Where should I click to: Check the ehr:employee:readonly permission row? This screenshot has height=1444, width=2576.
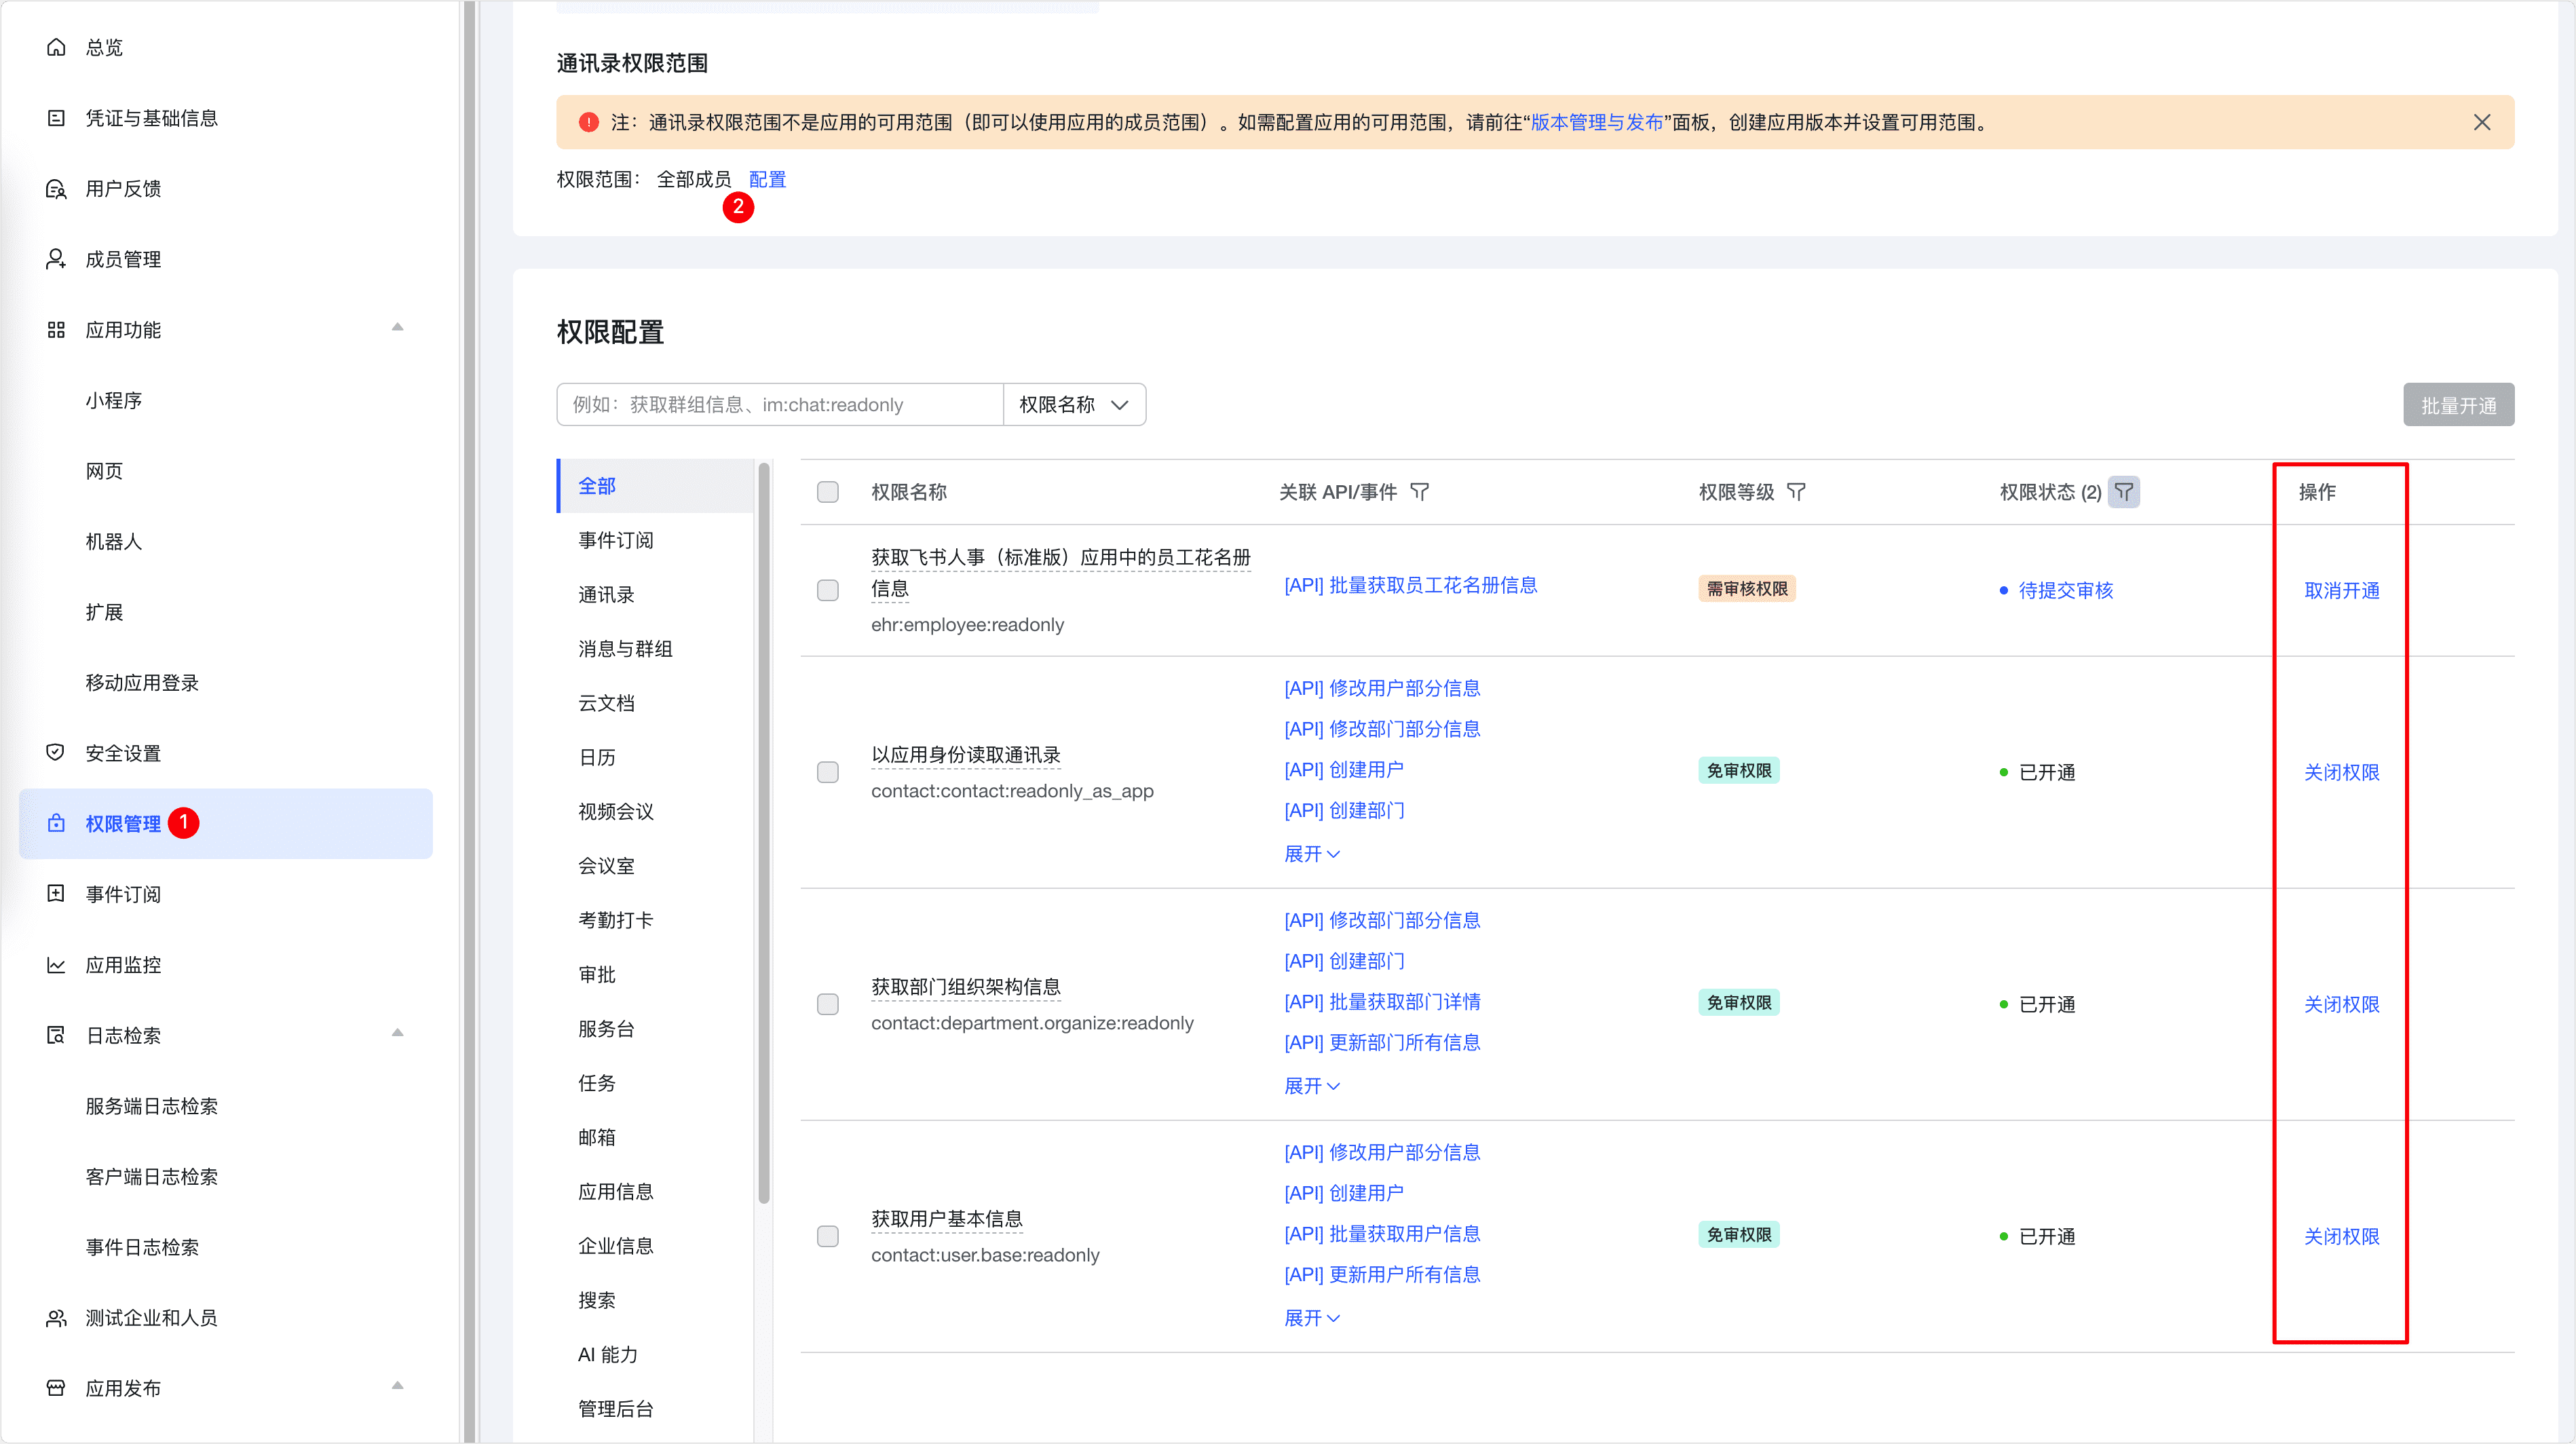pyautogui.click(x=828, y=590)
